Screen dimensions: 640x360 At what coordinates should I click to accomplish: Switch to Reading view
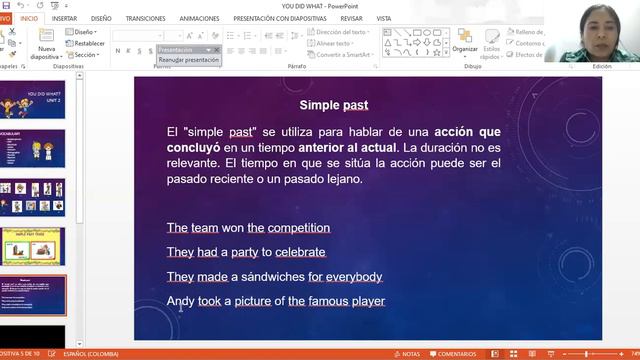coord(532,354)
